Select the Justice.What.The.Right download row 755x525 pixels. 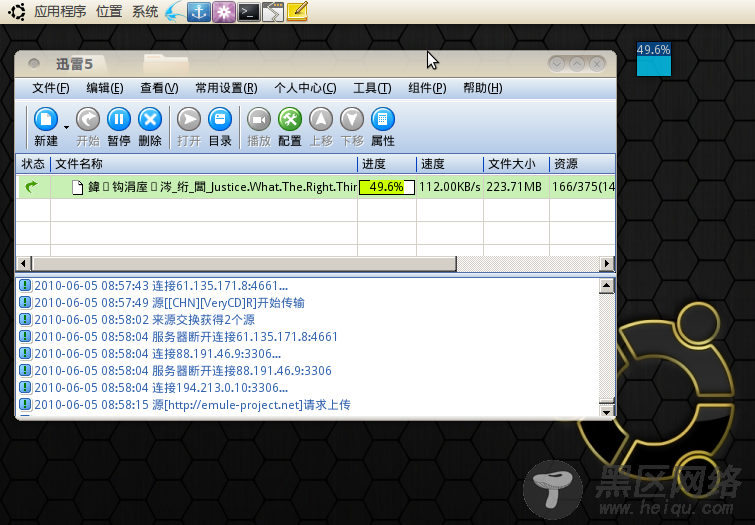coord(316,187)
